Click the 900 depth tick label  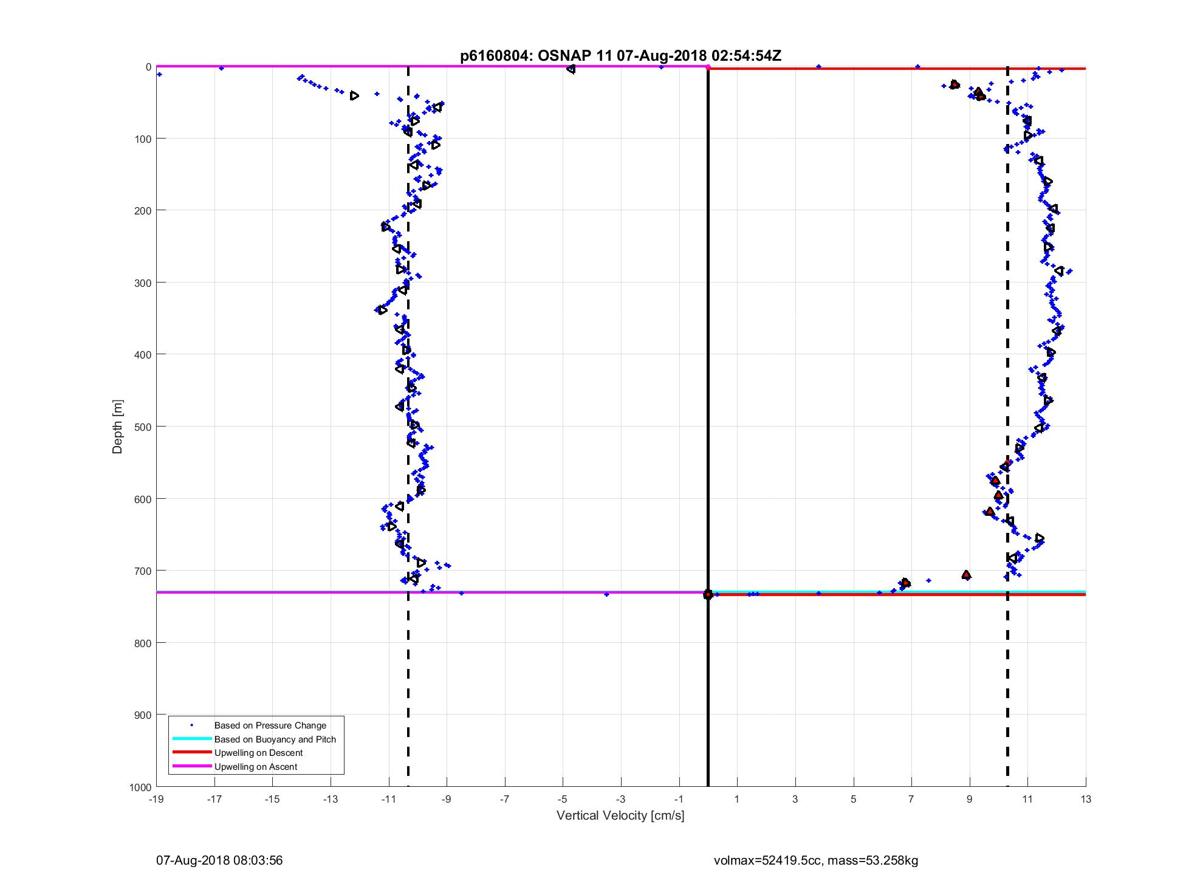142,715
